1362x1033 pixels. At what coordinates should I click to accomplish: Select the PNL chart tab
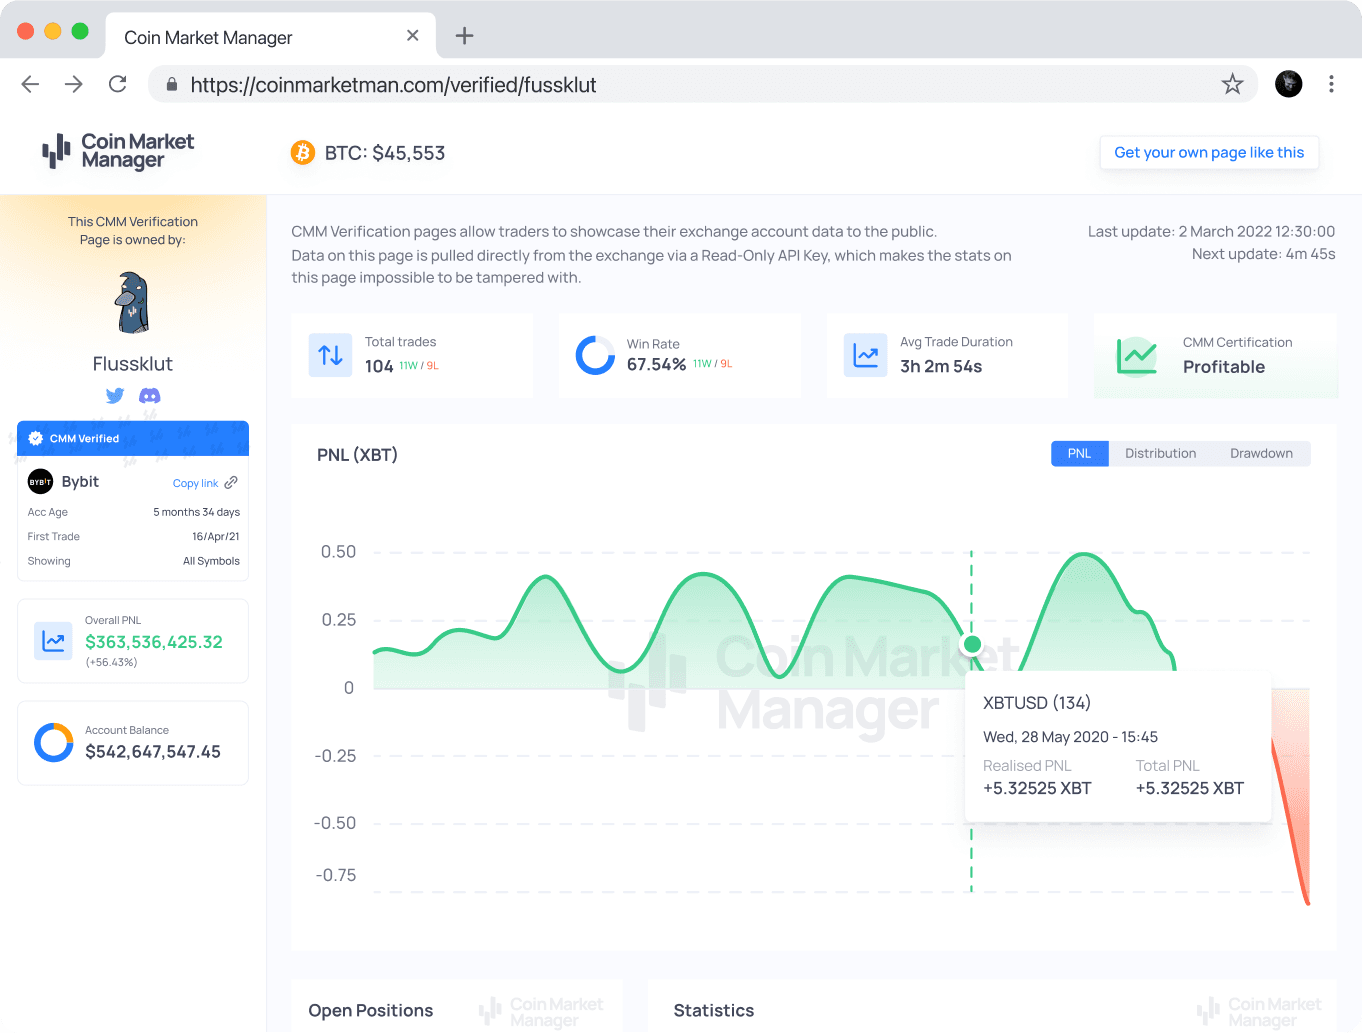point(1079,453)
